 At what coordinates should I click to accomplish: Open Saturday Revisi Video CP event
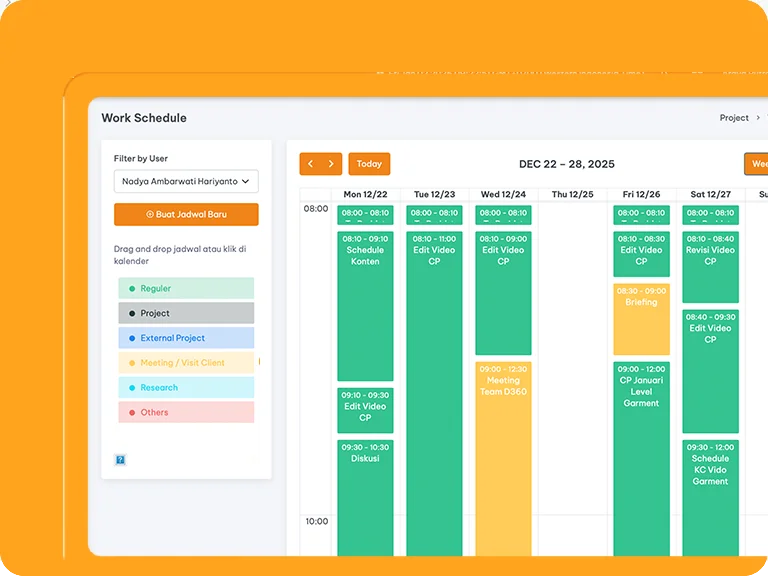point(711,267)
